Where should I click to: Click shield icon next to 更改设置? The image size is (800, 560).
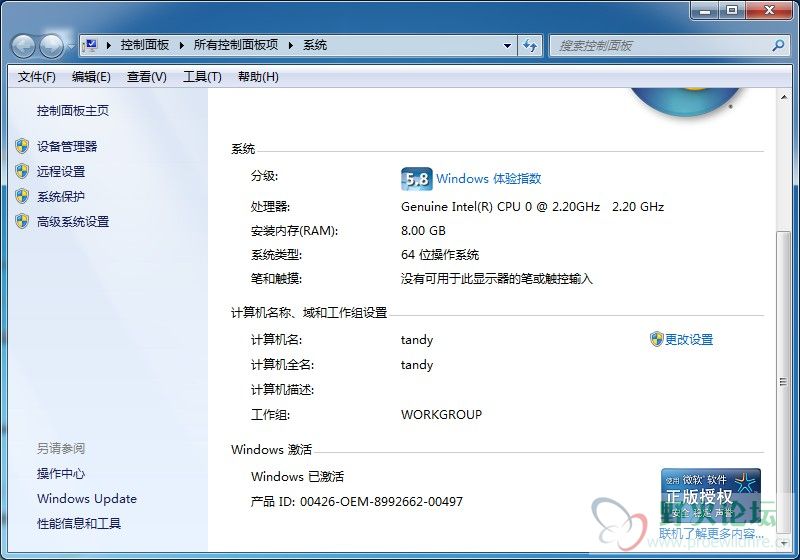(x=656, y=339)
